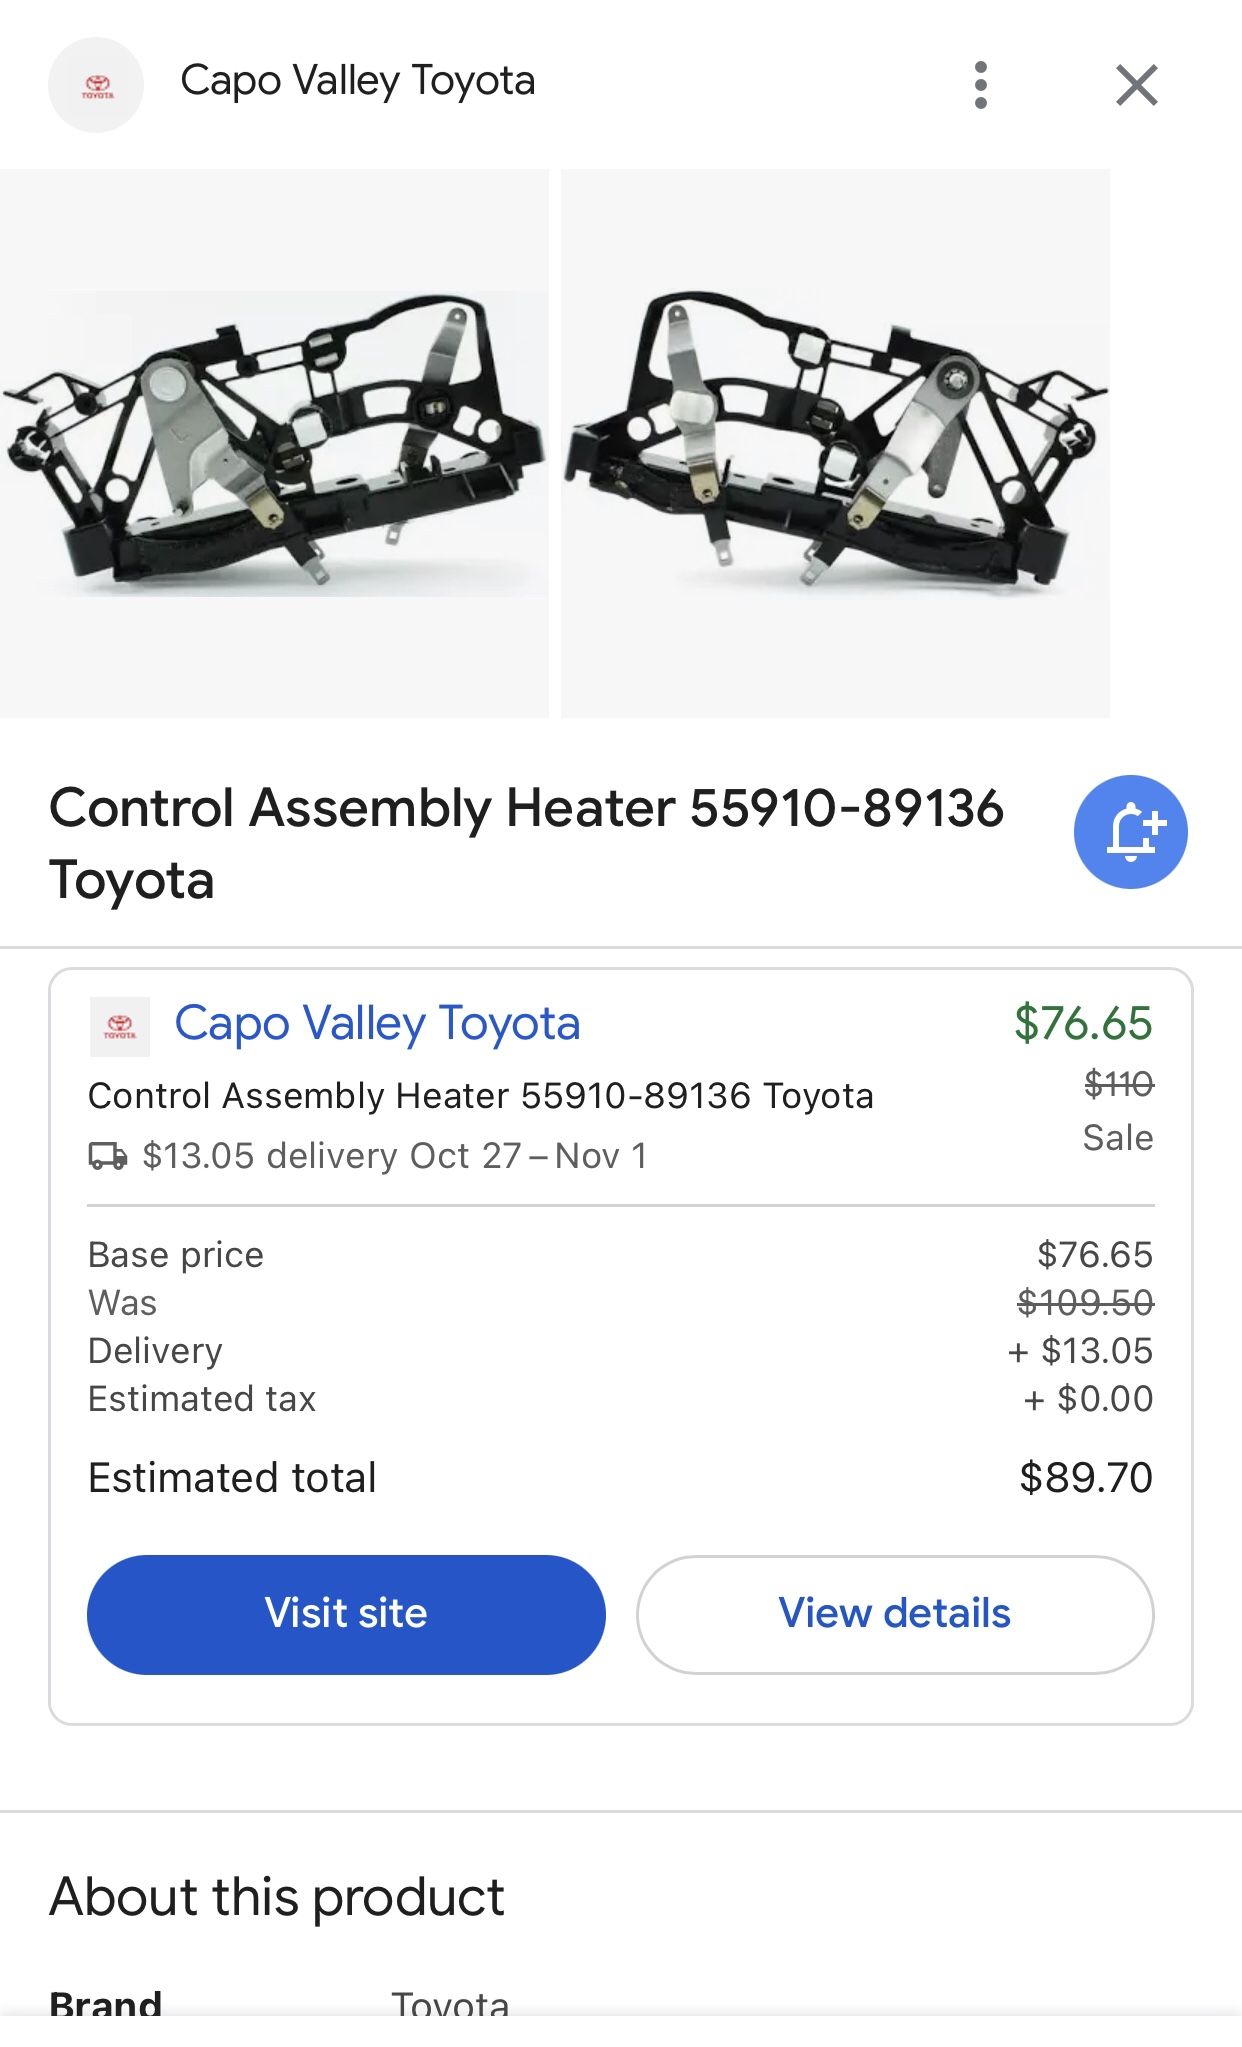
Task: Click the Sale label under the price
Action: pyautogui.click(x=1117, y=1138)
